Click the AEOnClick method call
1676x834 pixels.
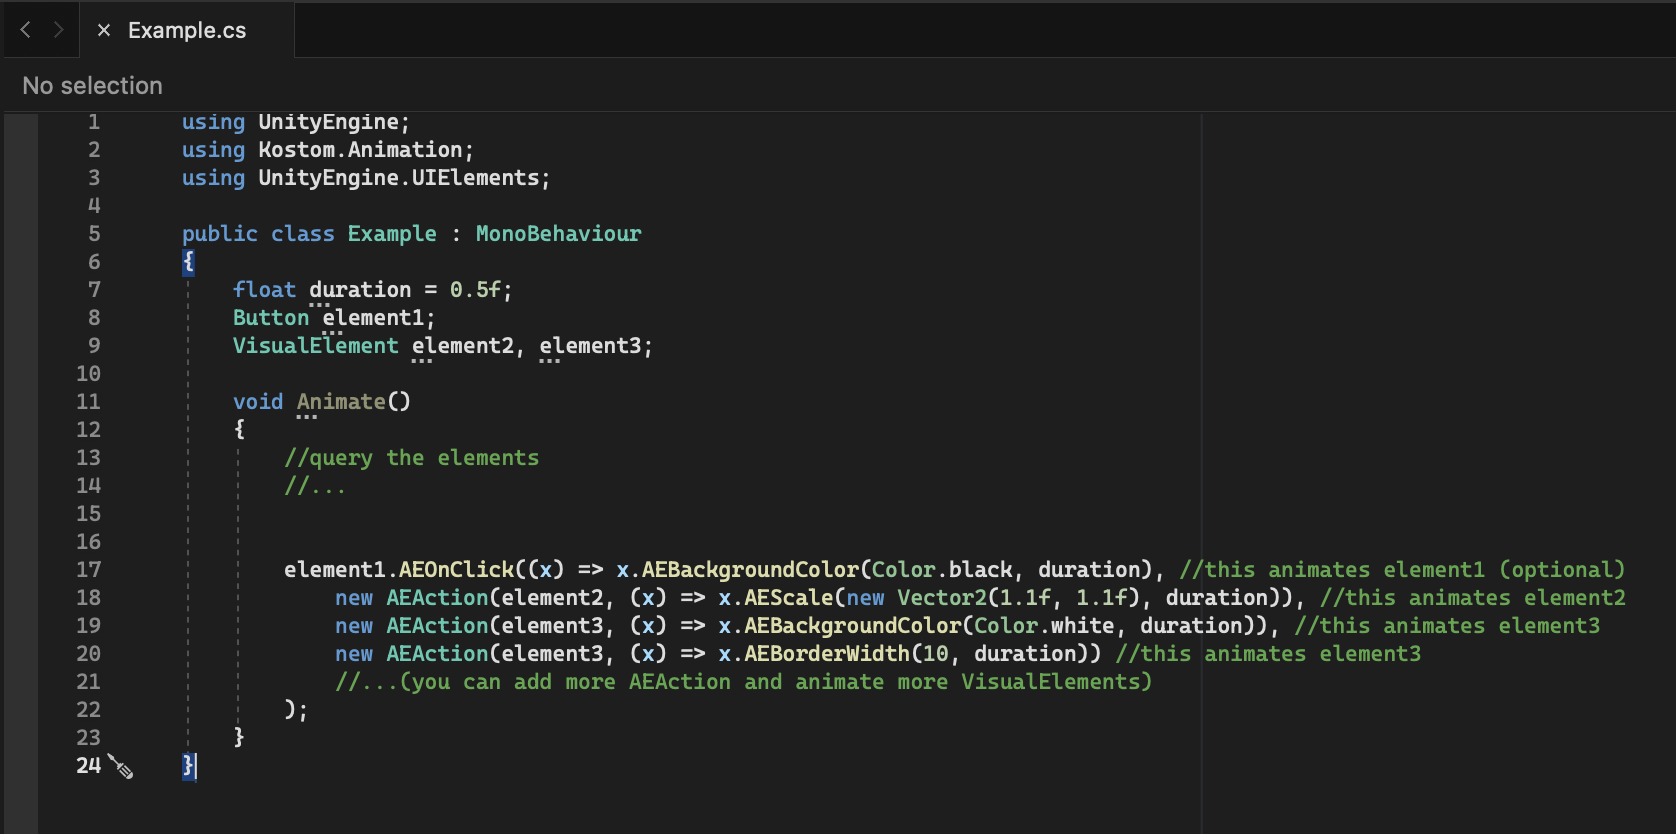click(456, 569)
